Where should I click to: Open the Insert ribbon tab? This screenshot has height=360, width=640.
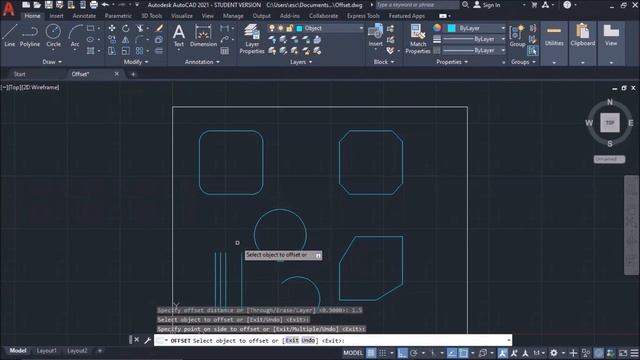[56, 16]
